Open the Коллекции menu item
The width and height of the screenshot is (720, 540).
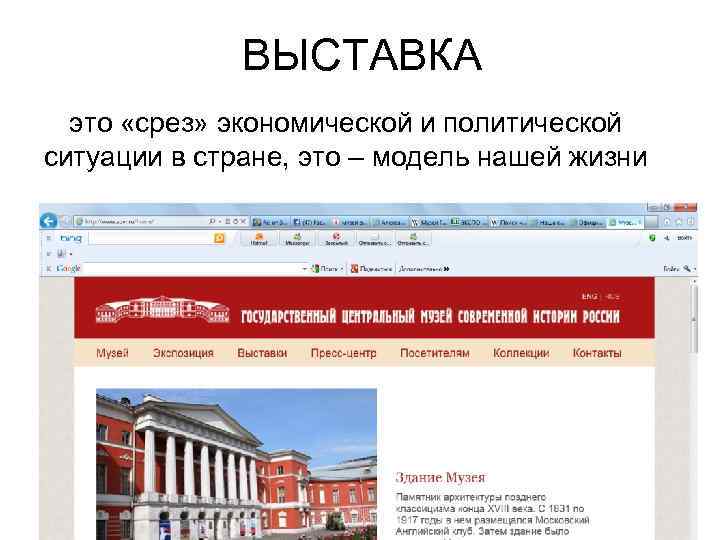pos(521,353)
